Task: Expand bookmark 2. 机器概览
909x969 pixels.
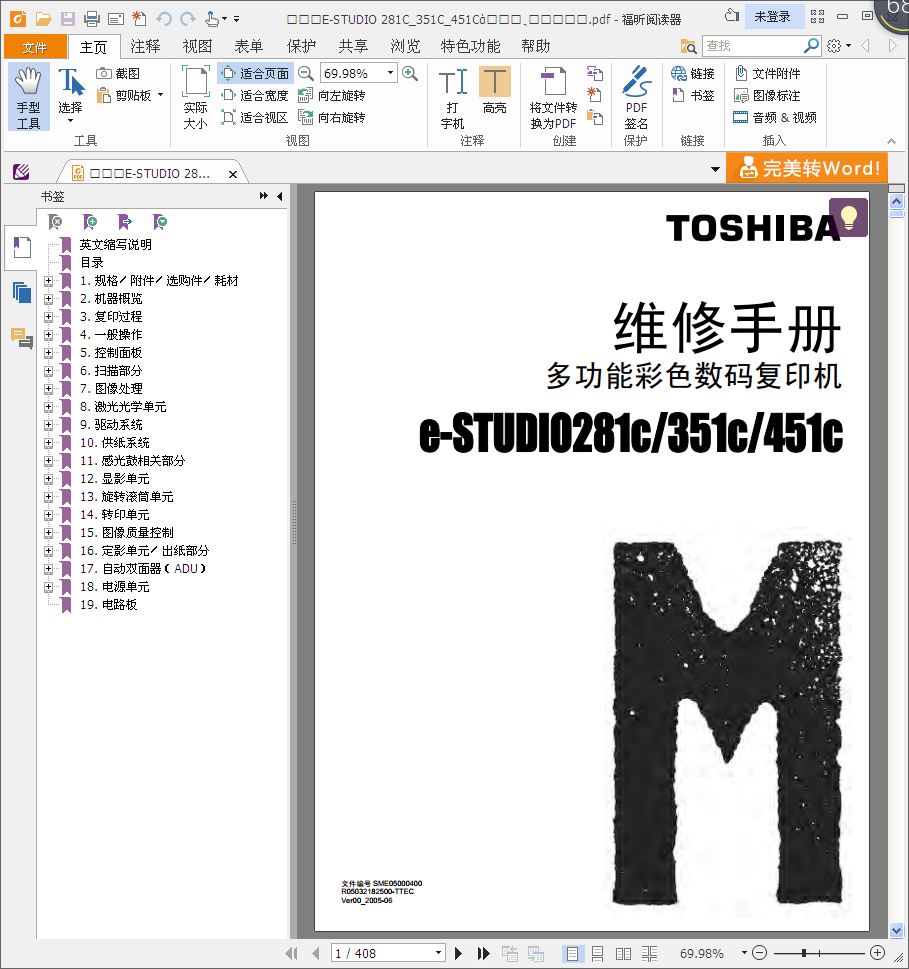Action: pyautogui.click(x=48, y=298)
